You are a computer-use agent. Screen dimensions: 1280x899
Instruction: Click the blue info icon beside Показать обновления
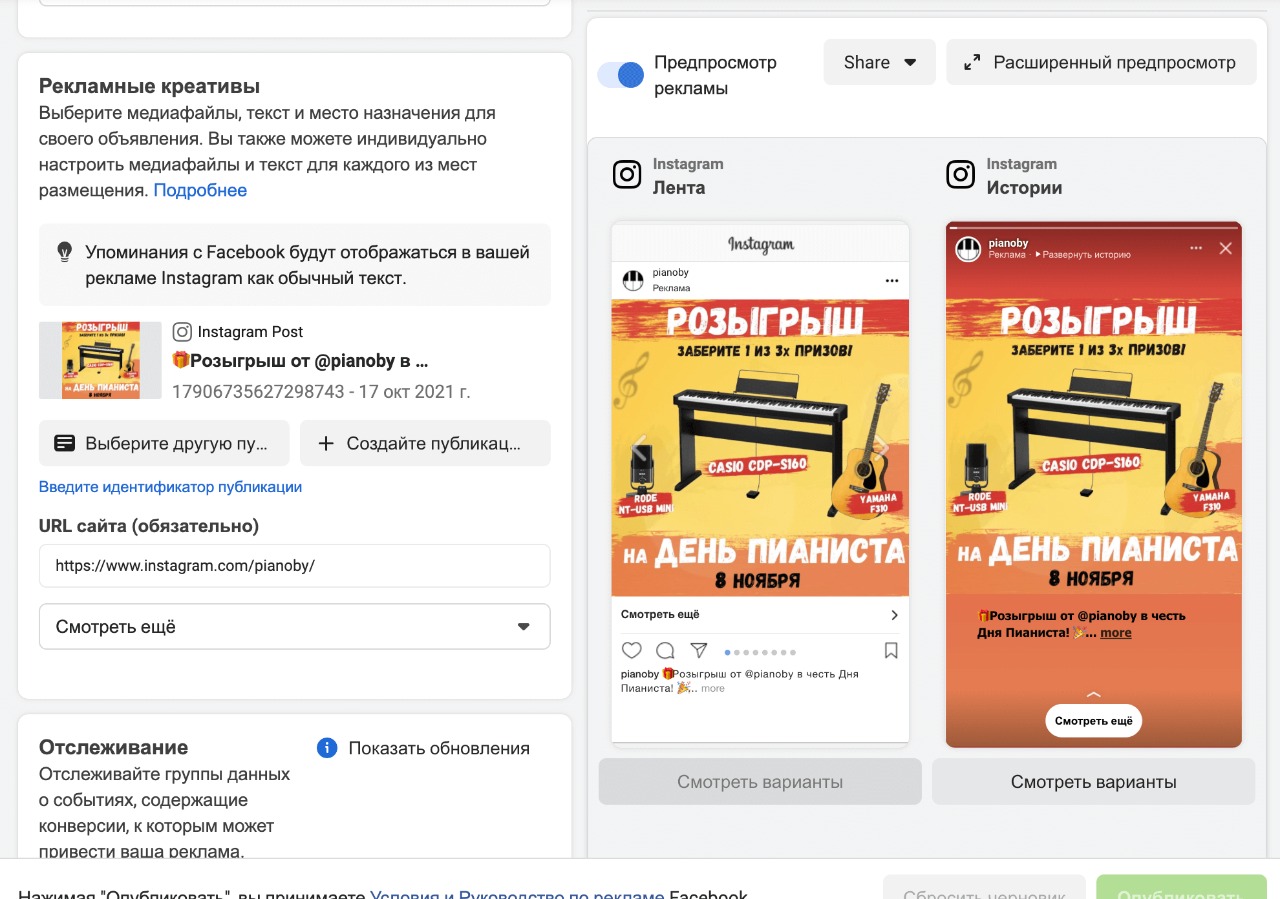pyautogui.click(x=327, y=748)
